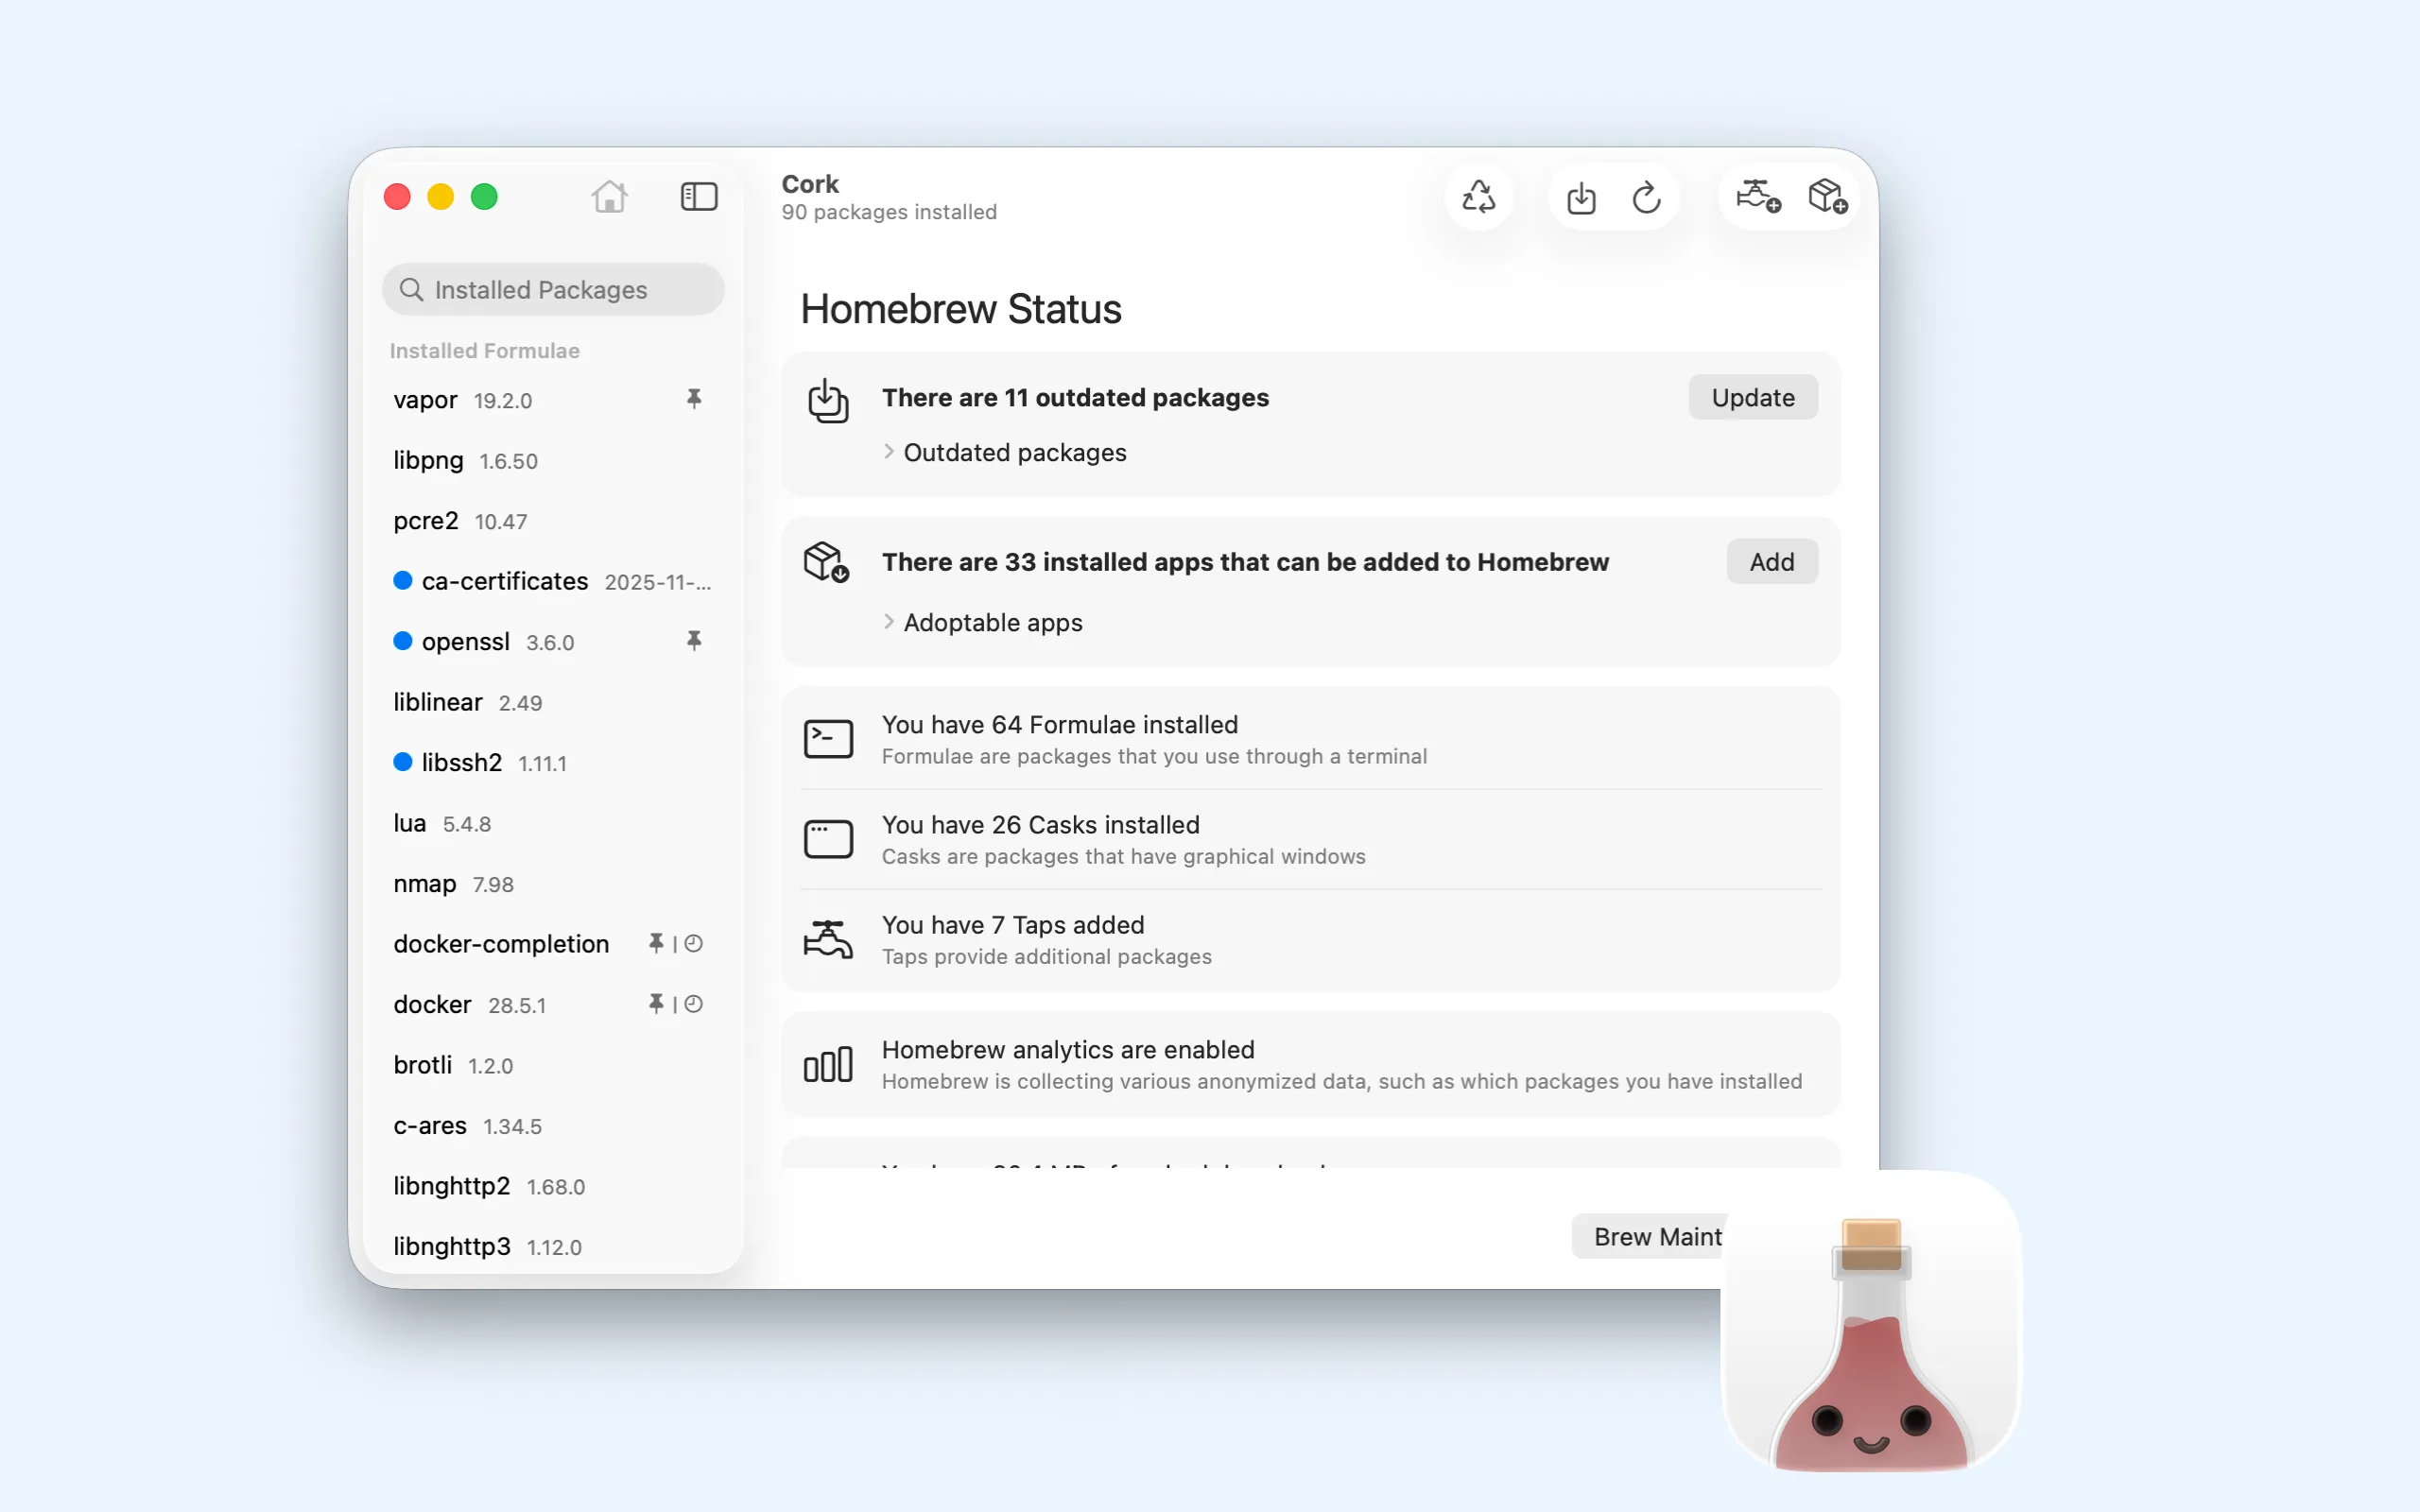
Task: Select the pcre2 formula
Action: point(553,521)
